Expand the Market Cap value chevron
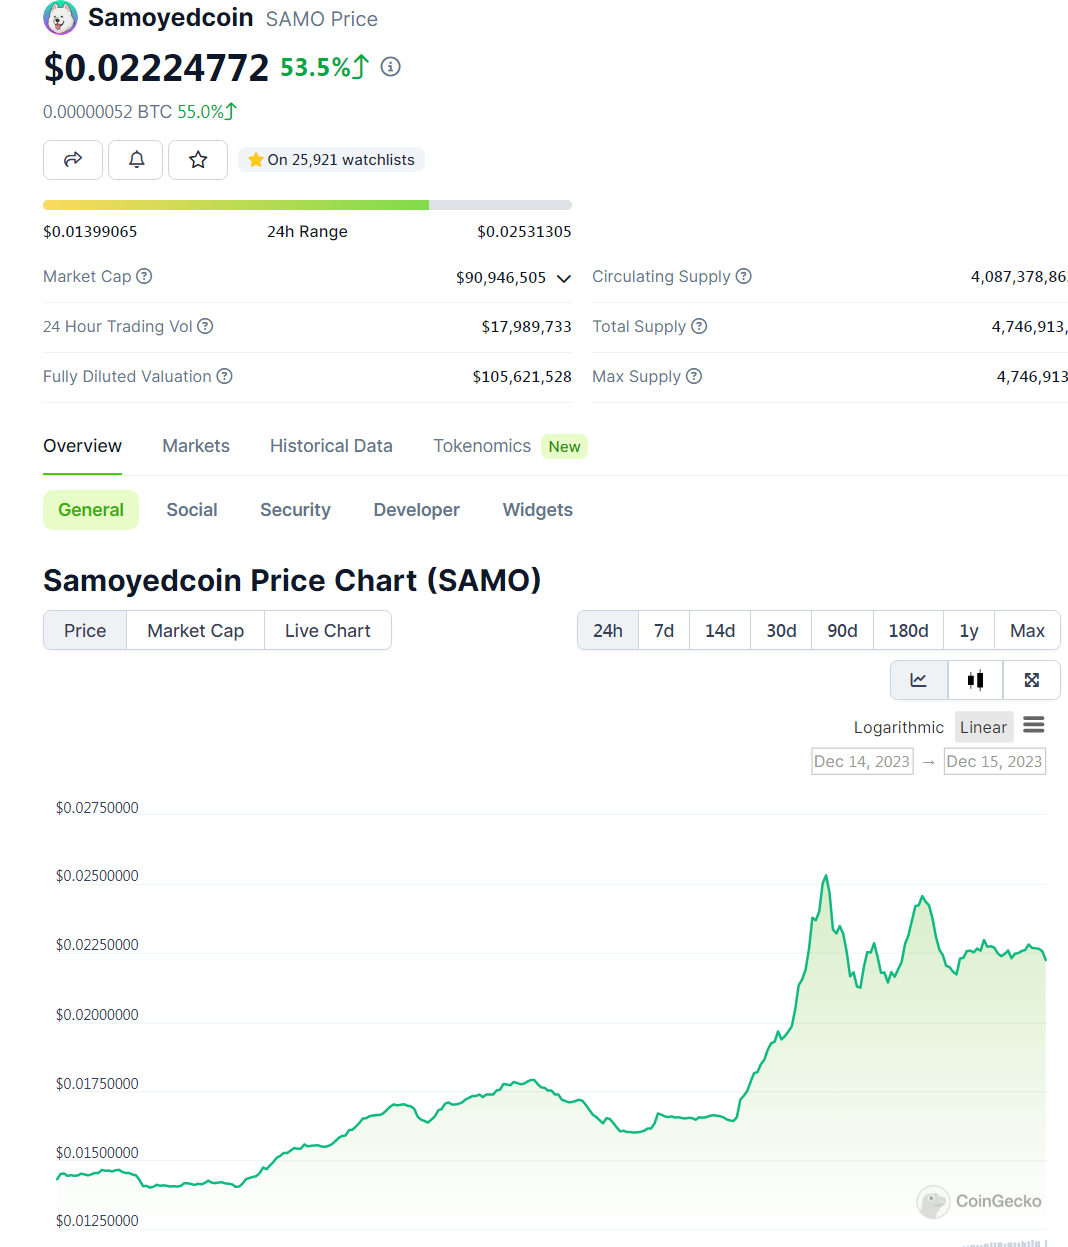Screen dimensions: 1068x1247 (x=564, y=278)
